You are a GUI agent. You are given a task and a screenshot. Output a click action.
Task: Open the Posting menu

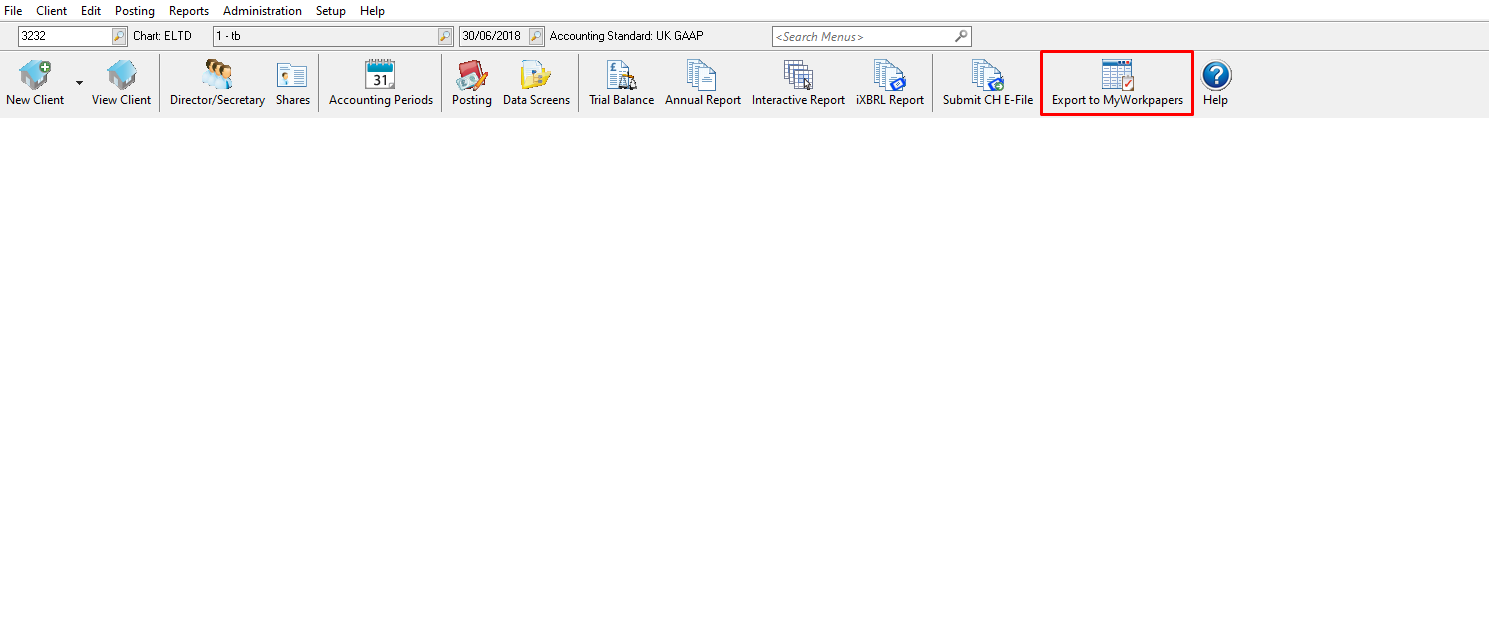pos(134,11)
